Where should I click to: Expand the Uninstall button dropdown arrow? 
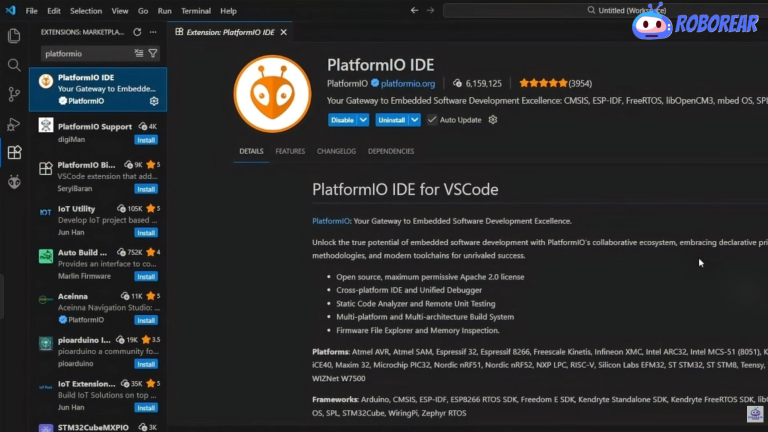coord(414,120)
